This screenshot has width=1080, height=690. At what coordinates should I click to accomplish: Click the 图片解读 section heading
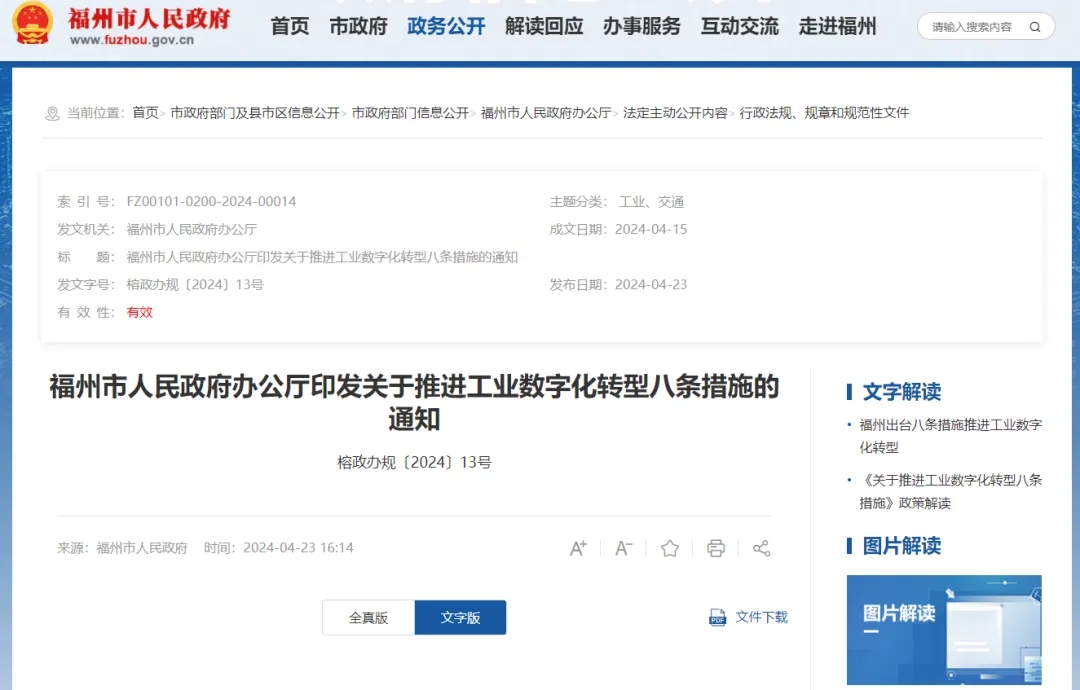902,546
